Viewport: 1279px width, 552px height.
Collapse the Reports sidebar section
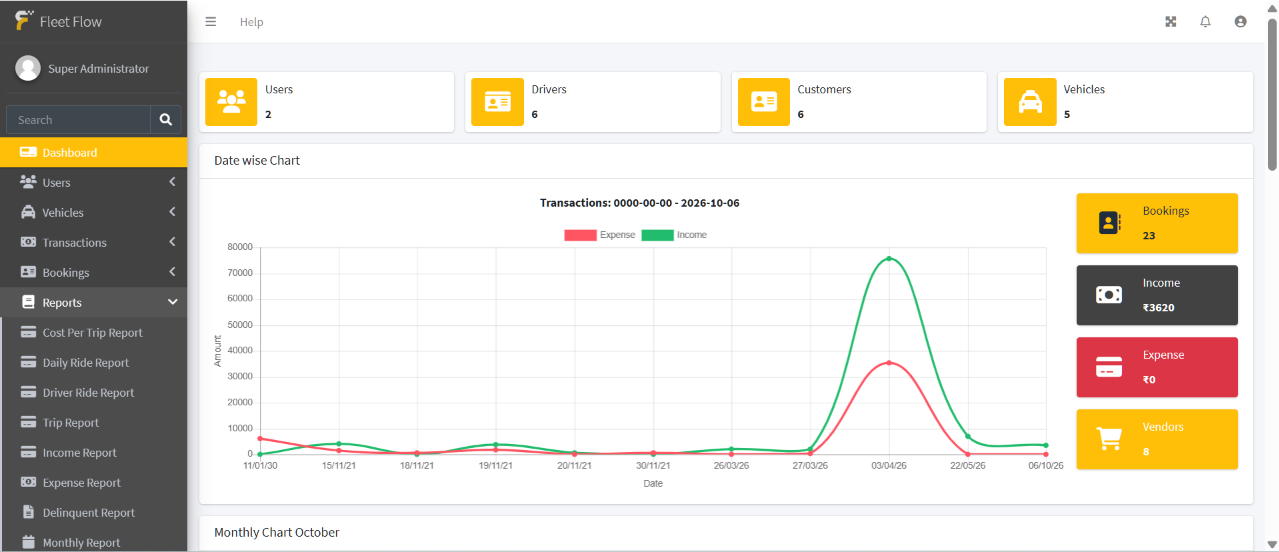click(93, 303)
